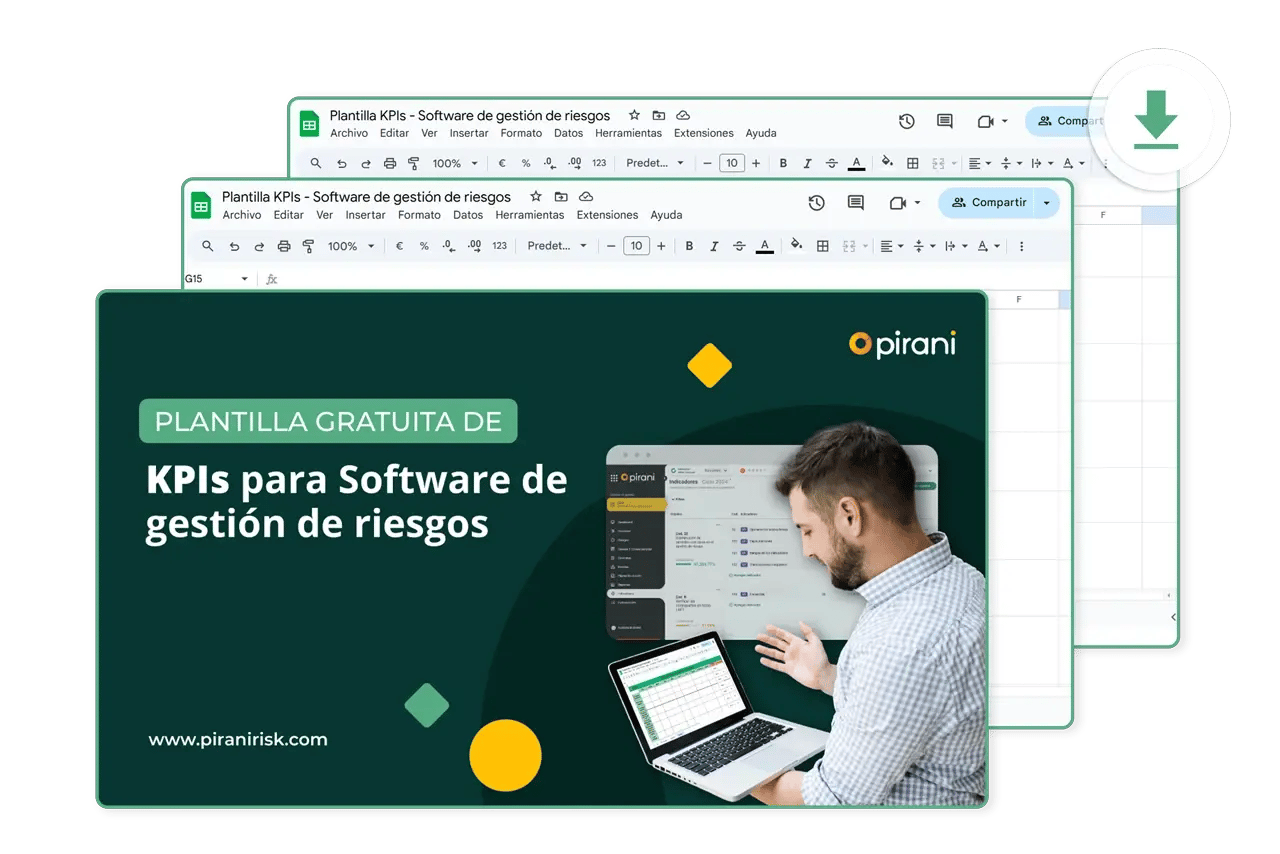Click Sheets home logo in front window
This screenshot has width=1280, height=854.
(201, 205)
